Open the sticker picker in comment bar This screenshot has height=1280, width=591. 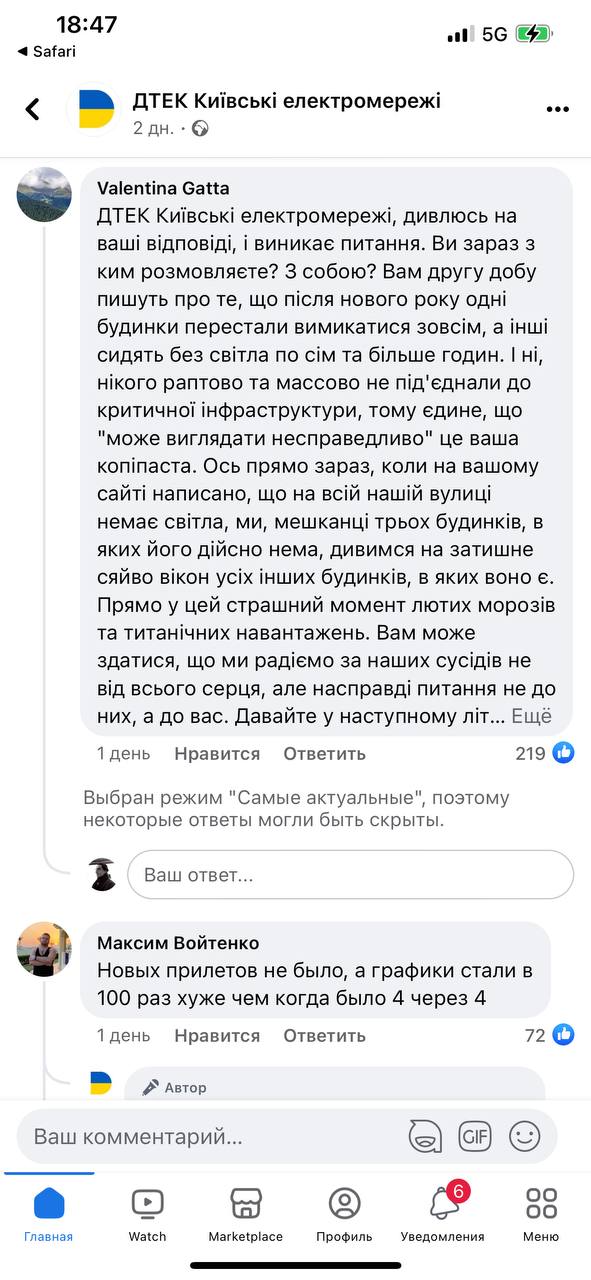coord(427,1136)
